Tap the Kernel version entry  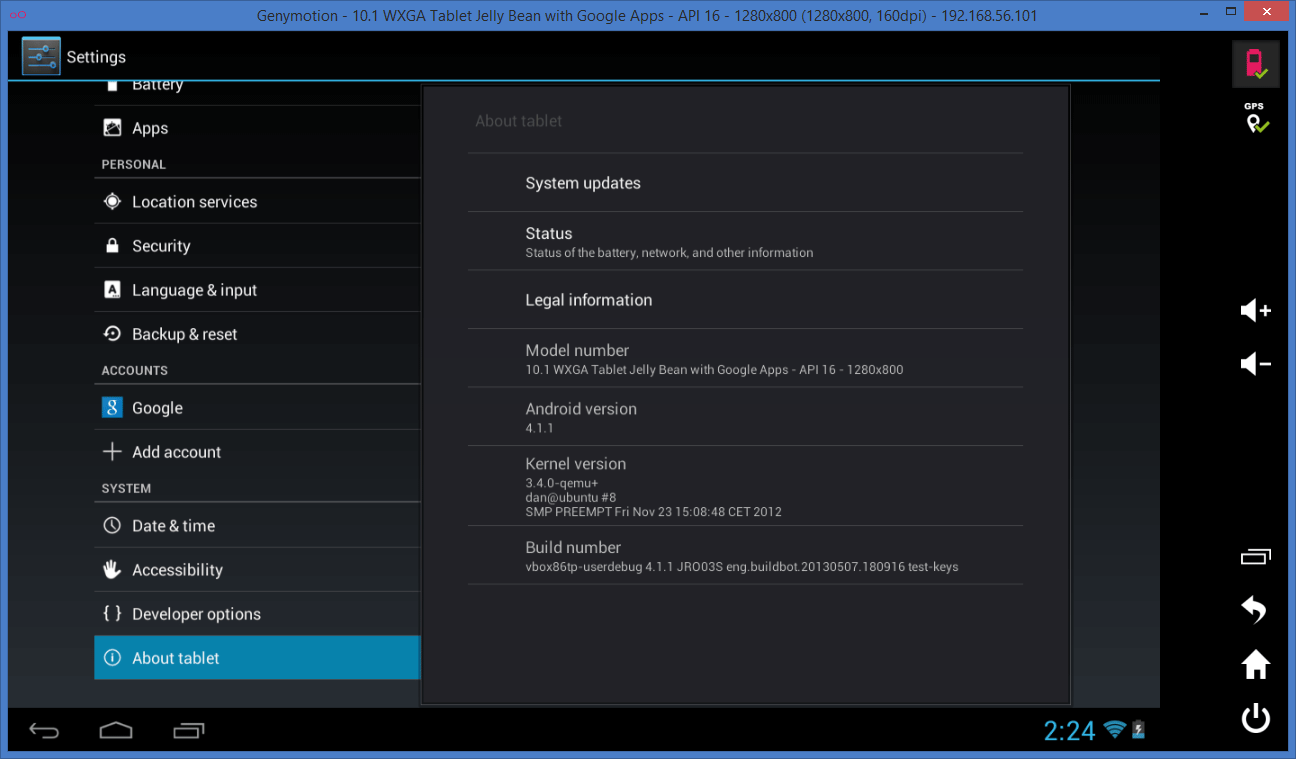click(x=745, y=486)
